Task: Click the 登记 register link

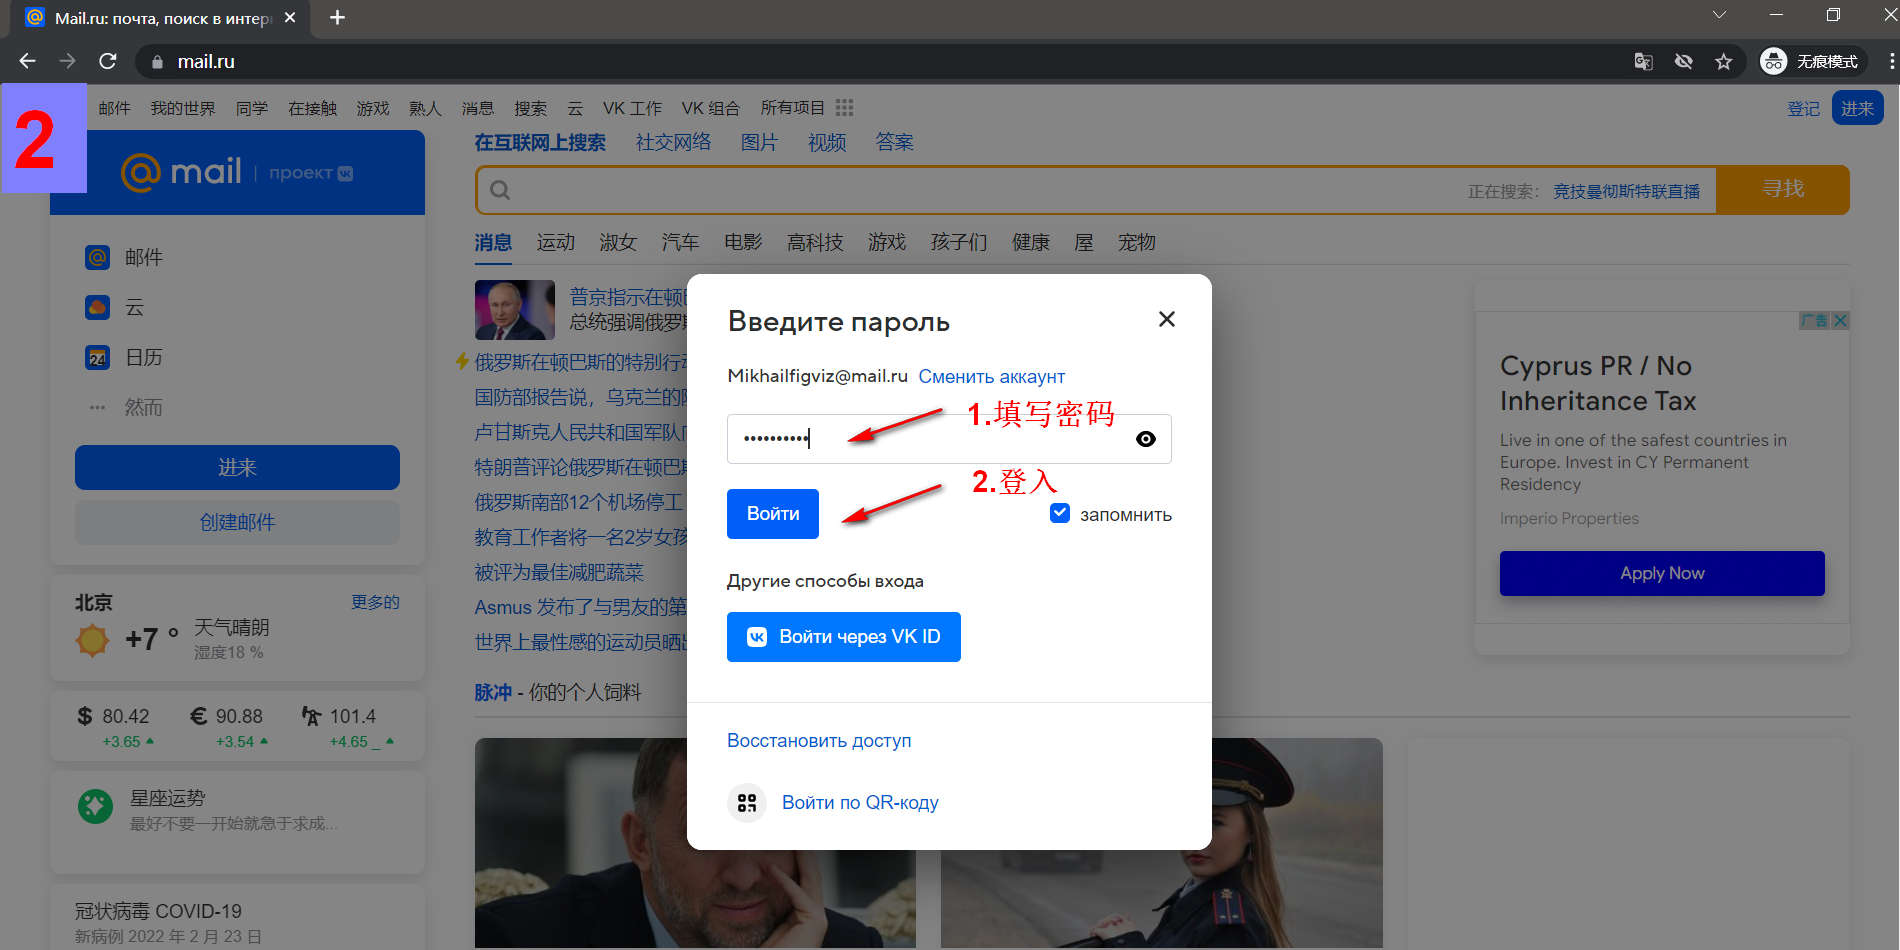Action: click(x=1803, y=109)
